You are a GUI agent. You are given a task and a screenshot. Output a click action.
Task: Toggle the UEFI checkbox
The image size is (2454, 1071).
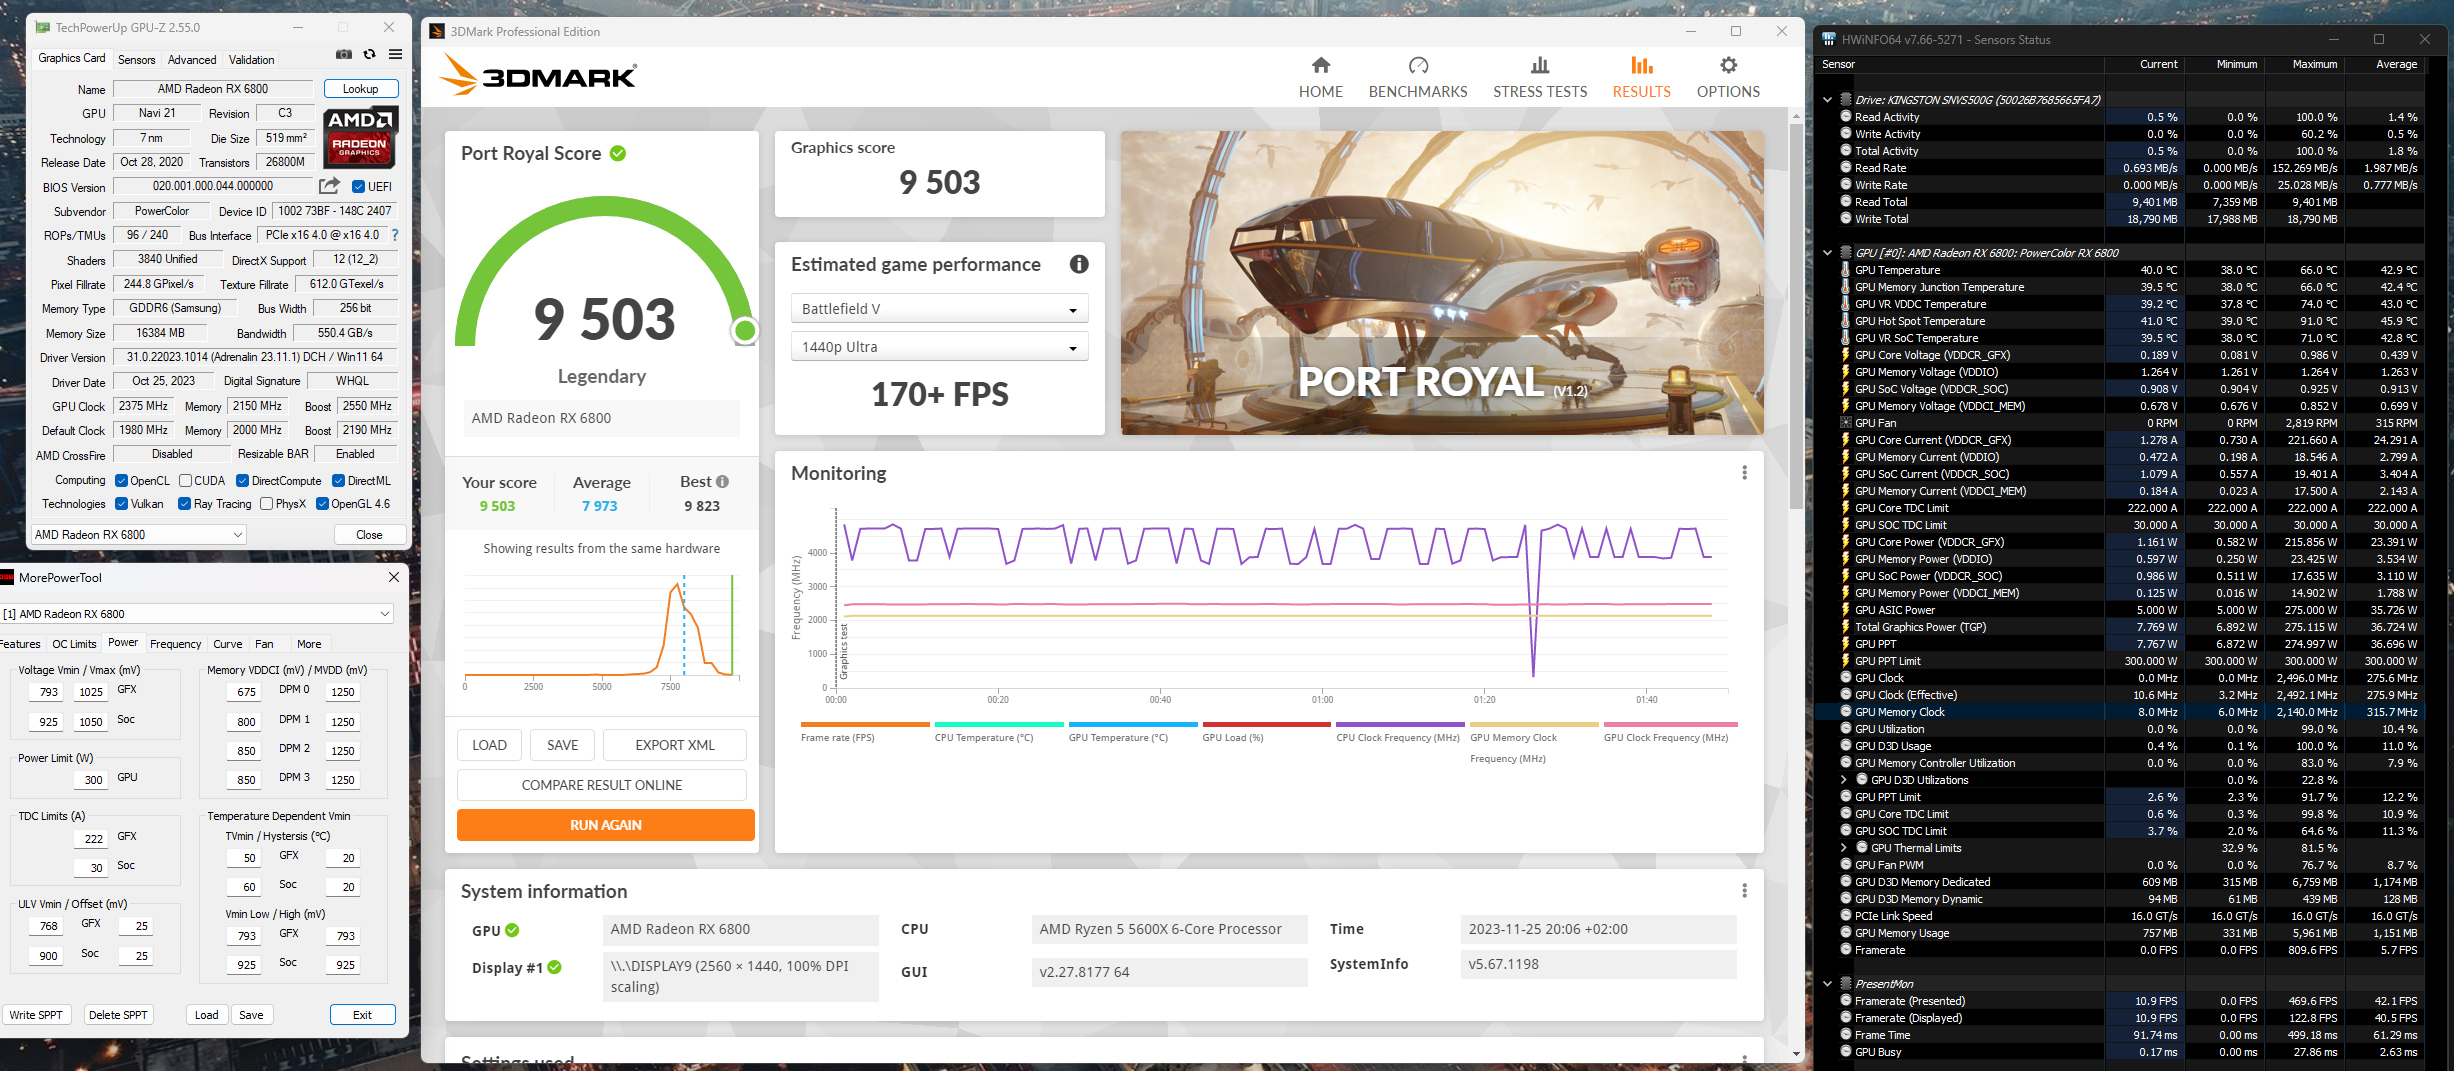[x=358, y=187]
